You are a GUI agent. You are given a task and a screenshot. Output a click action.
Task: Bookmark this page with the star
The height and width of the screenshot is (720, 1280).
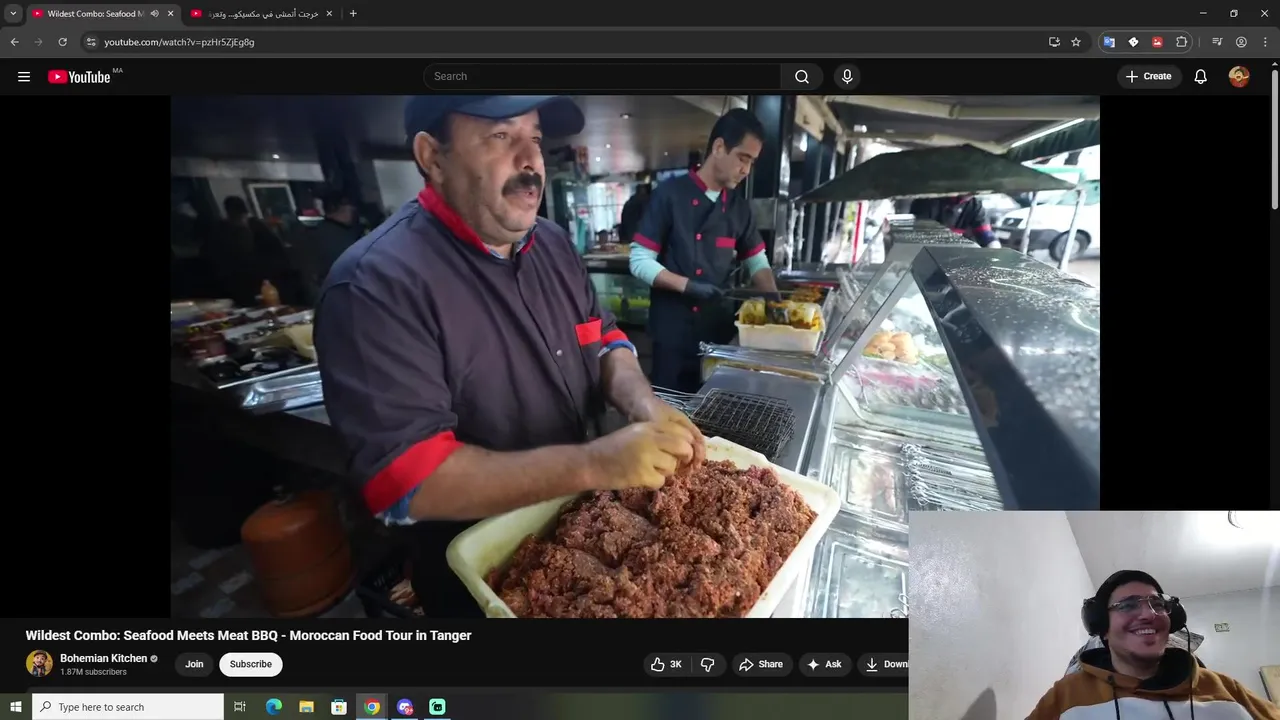pyautogui.click(x=1076, y=42)
